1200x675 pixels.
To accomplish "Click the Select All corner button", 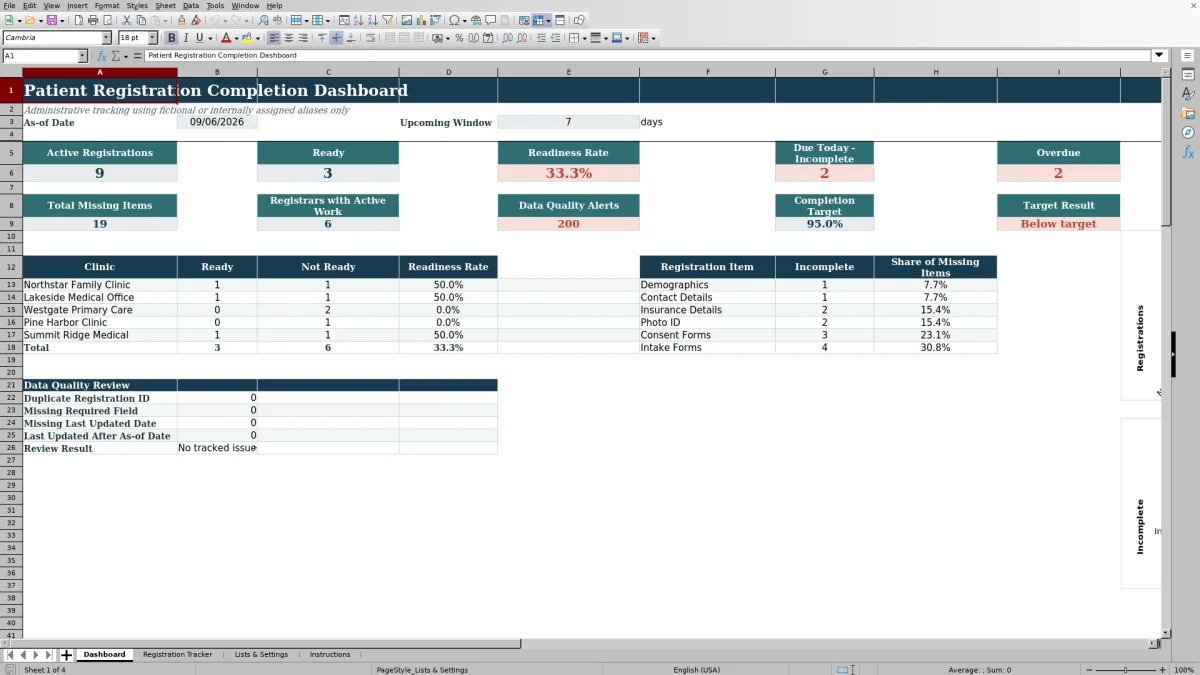I will (11, 72).
